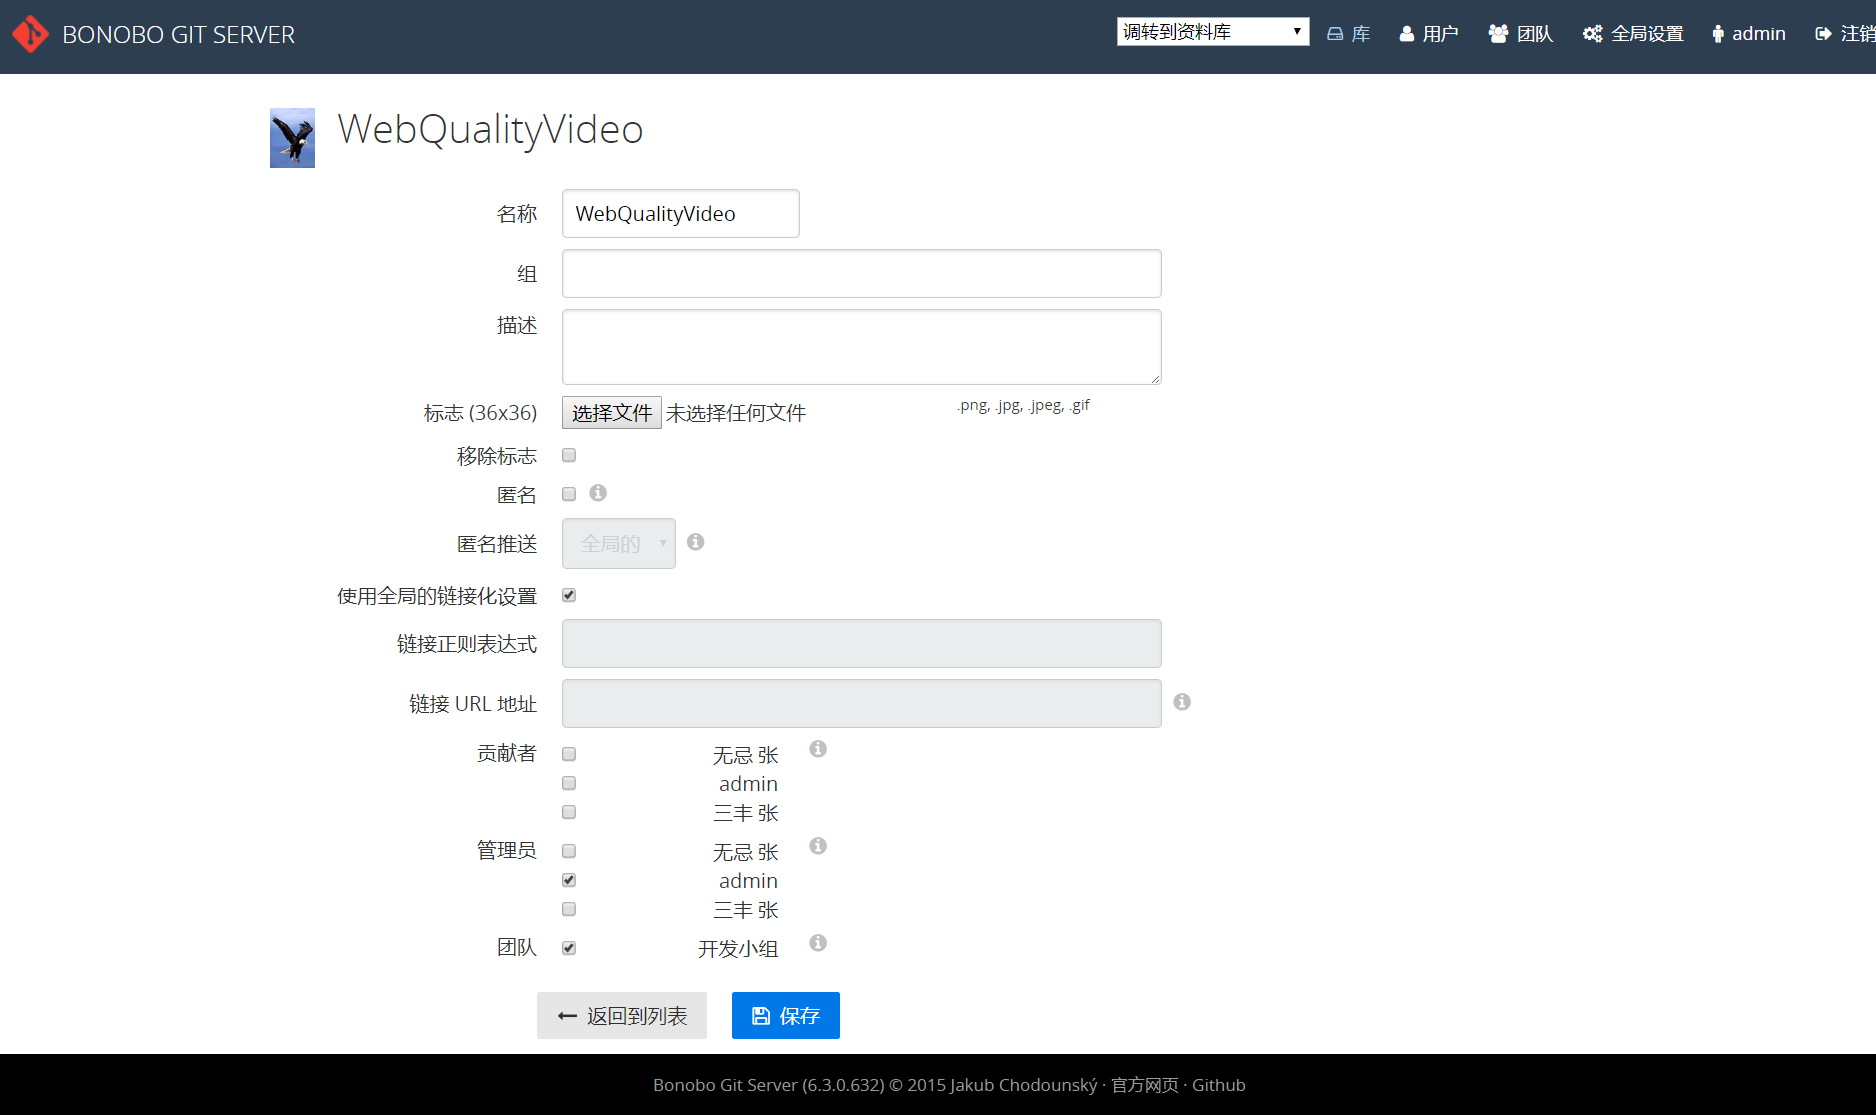Click the 名称 input field
The image size is (1876, 1115).
681,214
